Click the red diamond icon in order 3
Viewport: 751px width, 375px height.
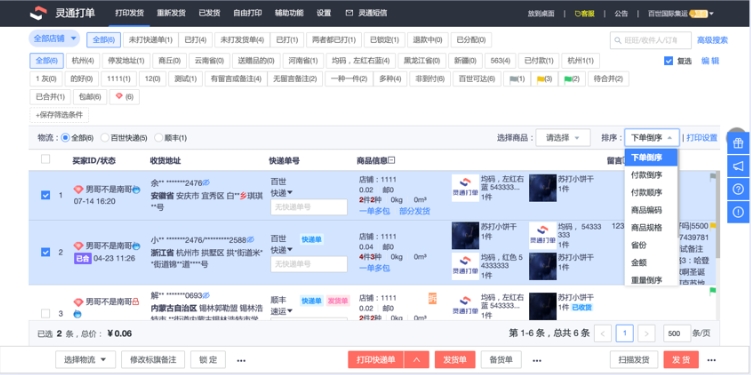coord(79,302)
